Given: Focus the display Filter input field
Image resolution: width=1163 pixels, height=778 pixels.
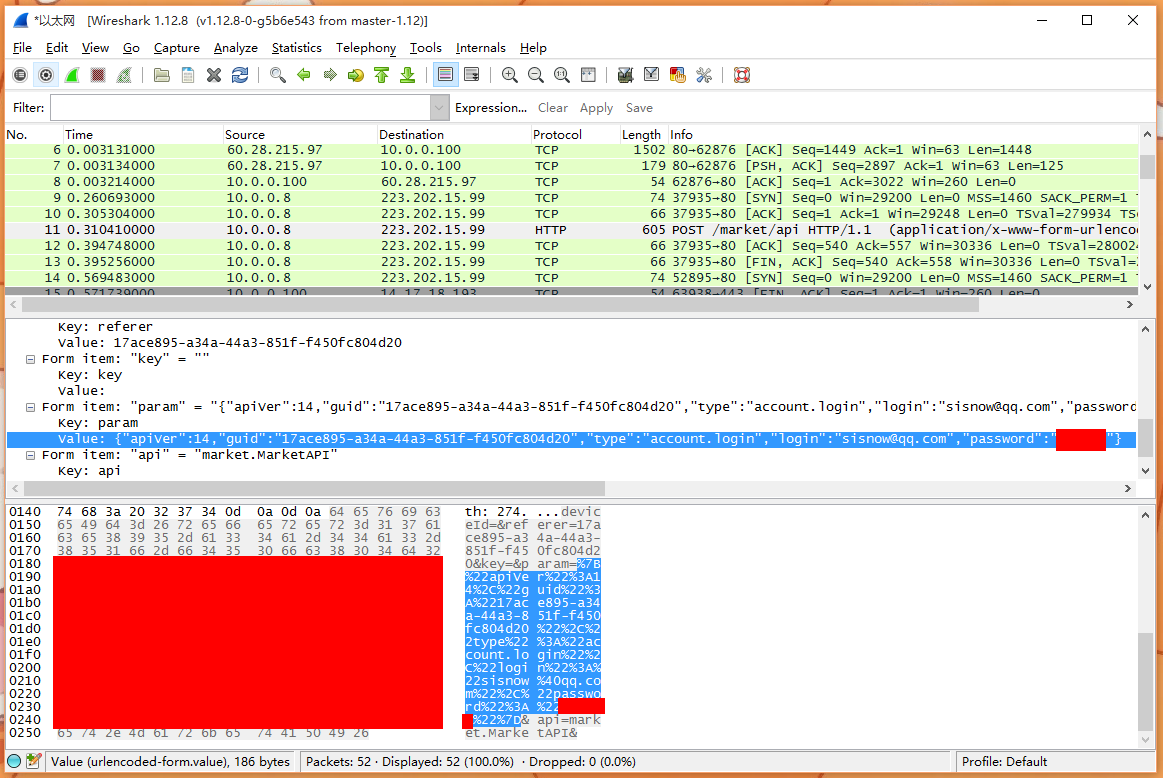Looking at the screenshot, I should tap(240, 108).
